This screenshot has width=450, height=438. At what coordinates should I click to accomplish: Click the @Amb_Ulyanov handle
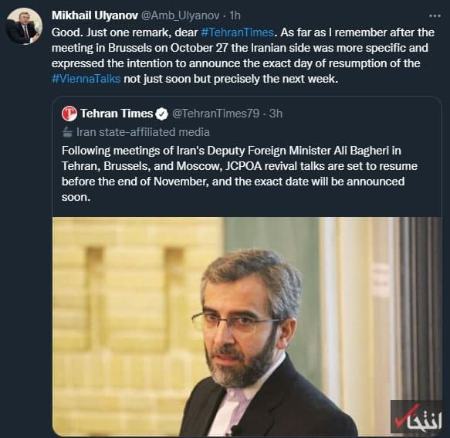pos(180,15)
